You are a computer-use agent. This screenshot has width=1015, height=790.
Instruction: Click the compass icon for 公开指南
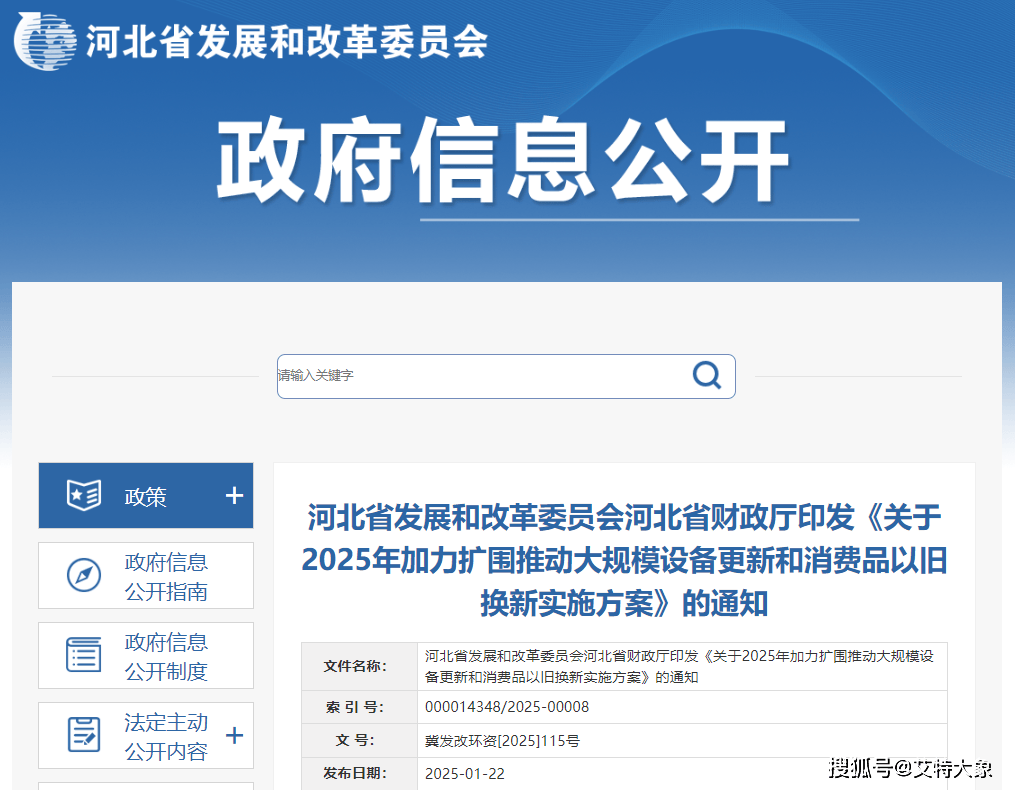(x=84, y=575)
